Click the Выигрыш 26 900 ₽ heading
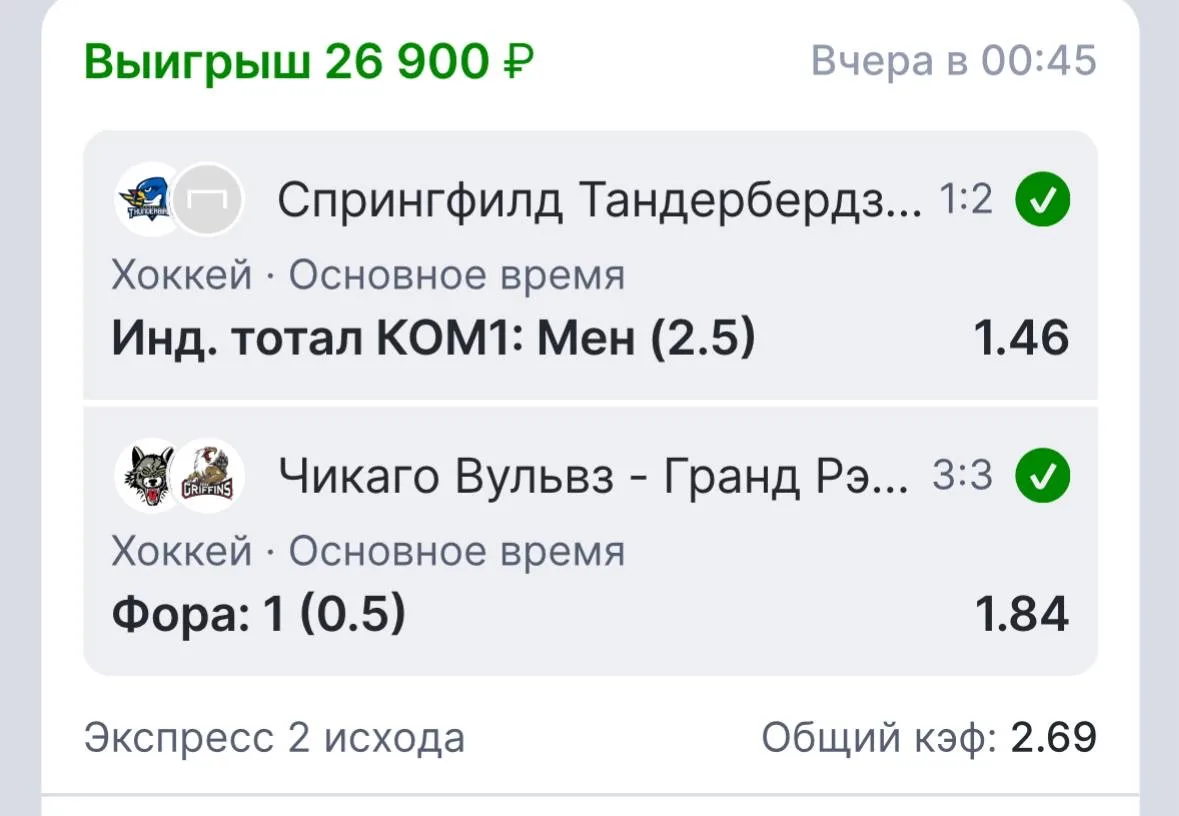The height and width of the screenshot is (816, 1179). [309, 61]
